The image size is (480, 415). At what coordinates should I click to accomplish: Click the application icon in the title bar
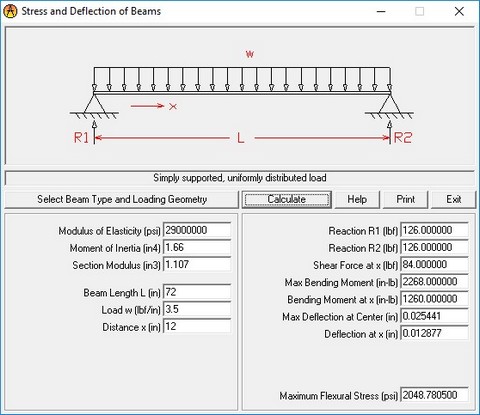tap(10, 11)
